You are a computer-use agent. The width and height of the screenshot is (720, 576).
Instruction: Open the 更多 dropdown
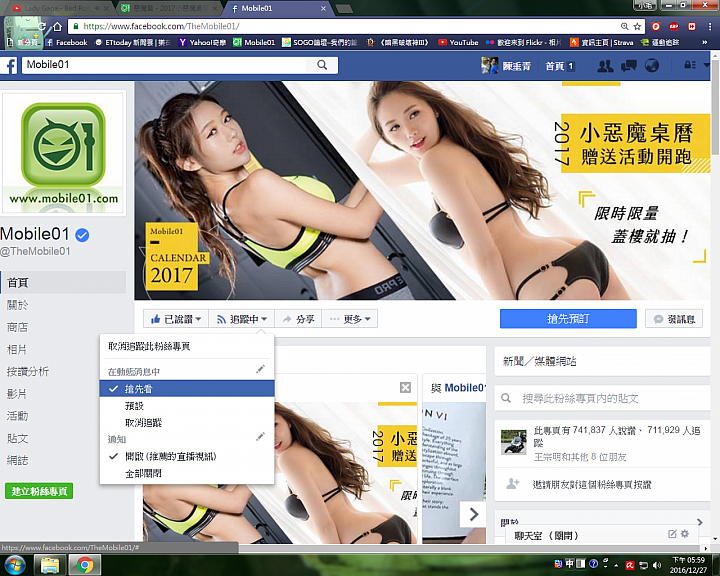pos(350,319)
